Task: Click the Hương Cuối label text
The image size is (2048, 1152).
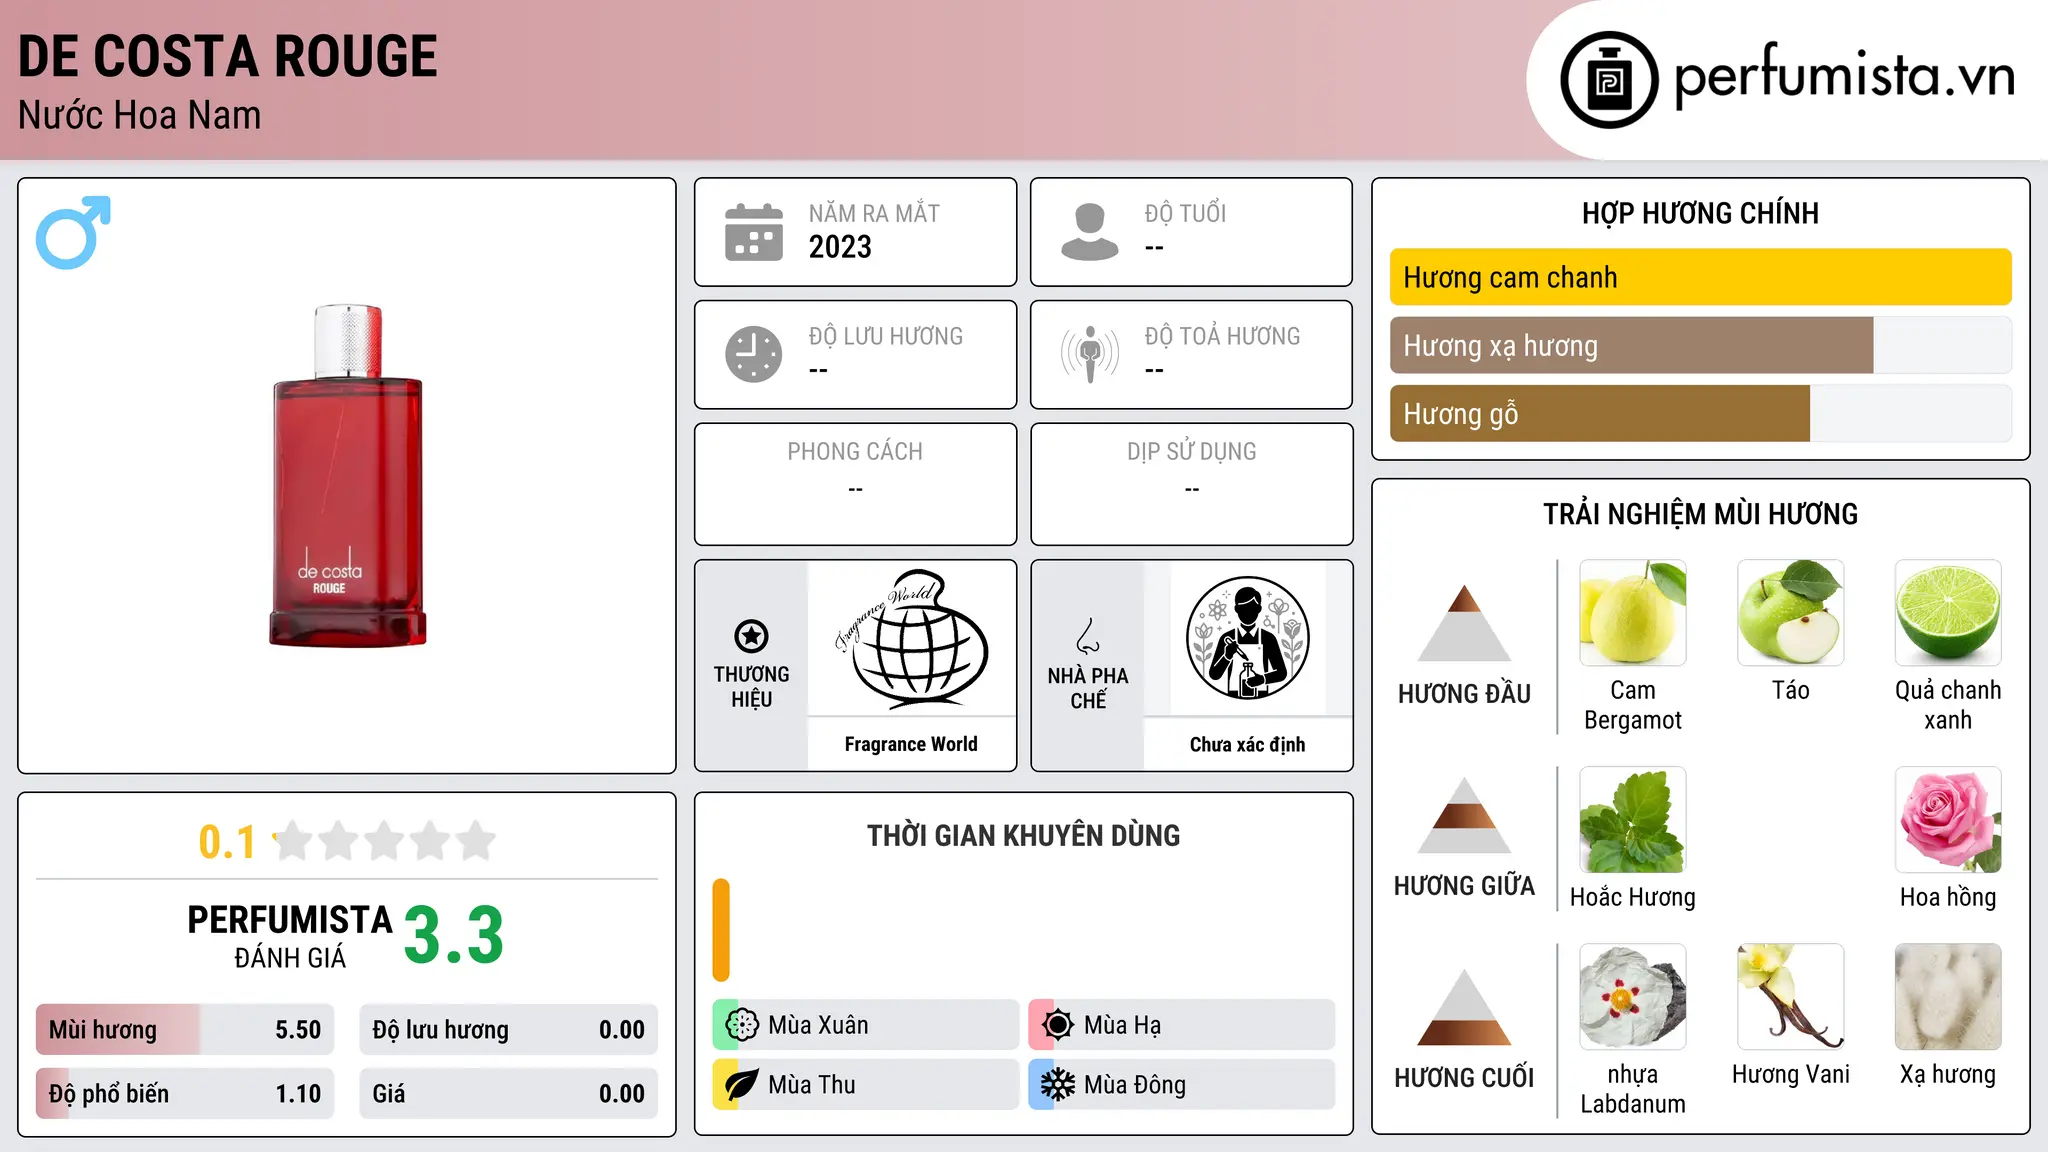Action: pos(1464,1078)
